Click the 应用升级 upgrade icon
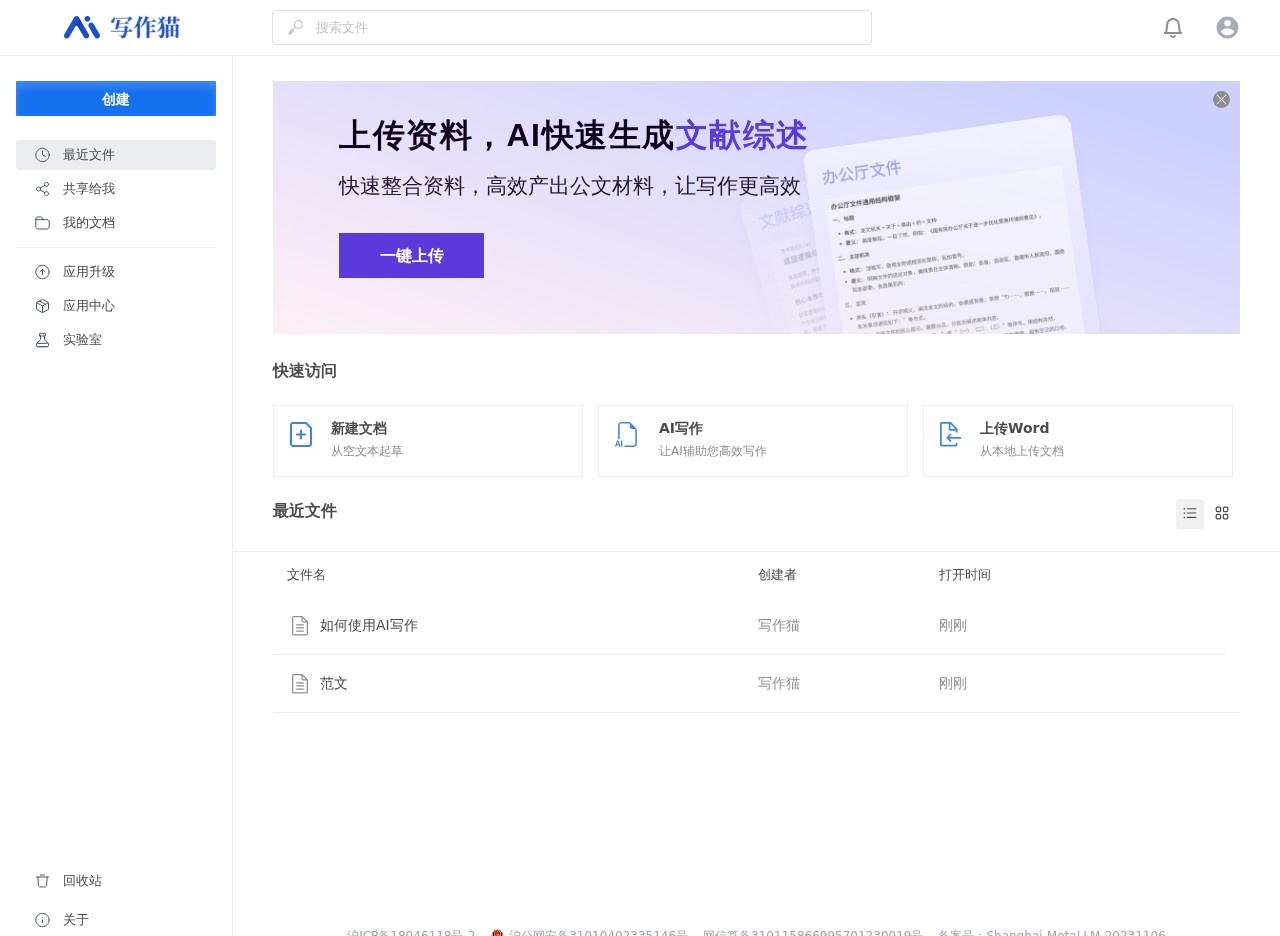 42,271
